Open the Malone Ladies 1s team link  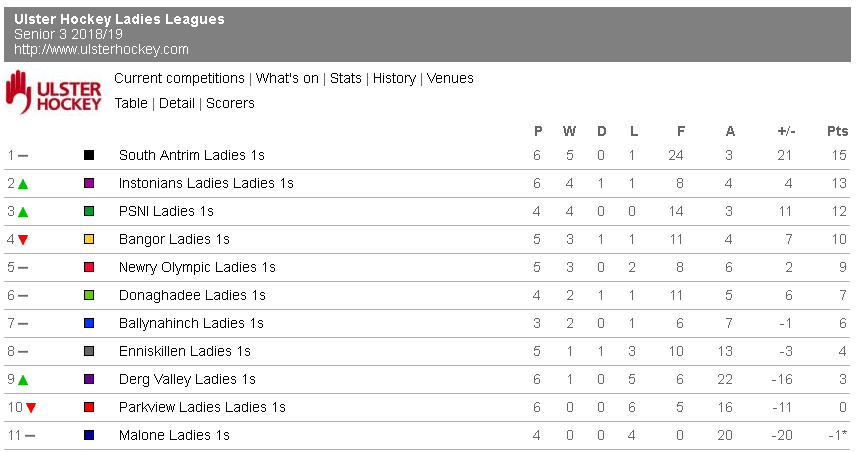click(x=174, y=435)
